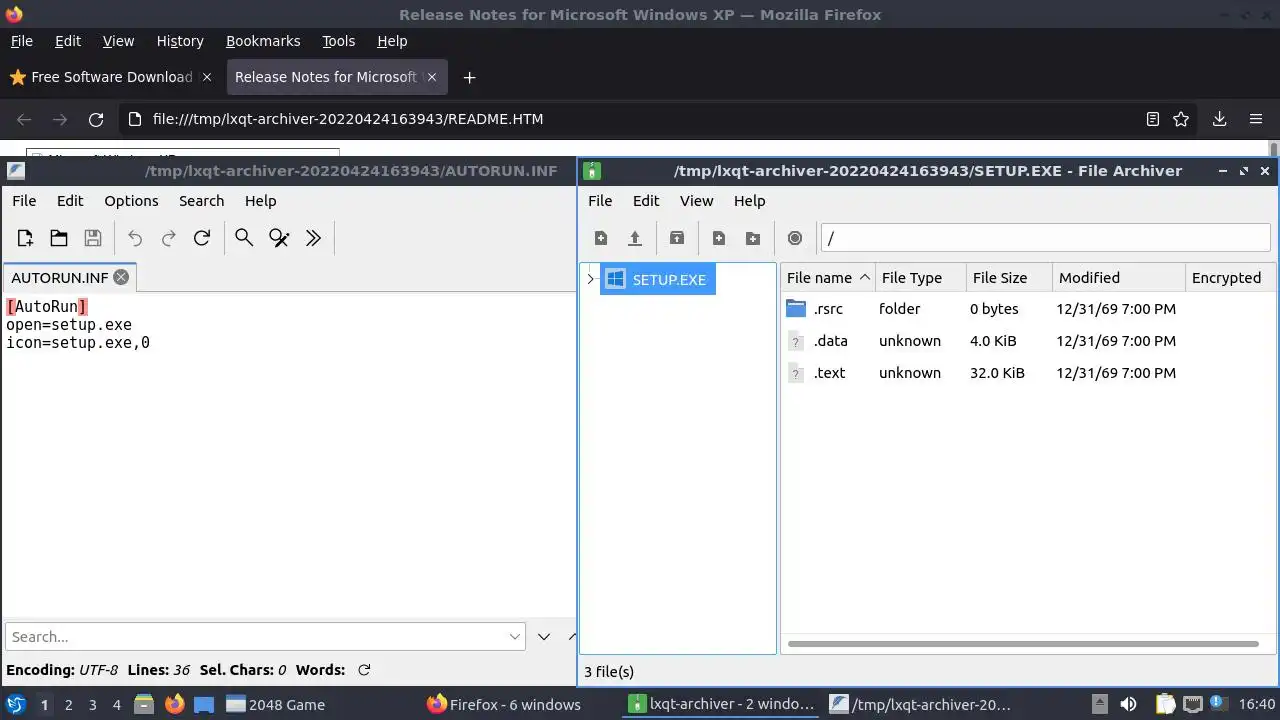The height and width of the screenshot is (720, 1280).
Task: Open File menu in File Archiver
Action: click(x=600, y=200)
